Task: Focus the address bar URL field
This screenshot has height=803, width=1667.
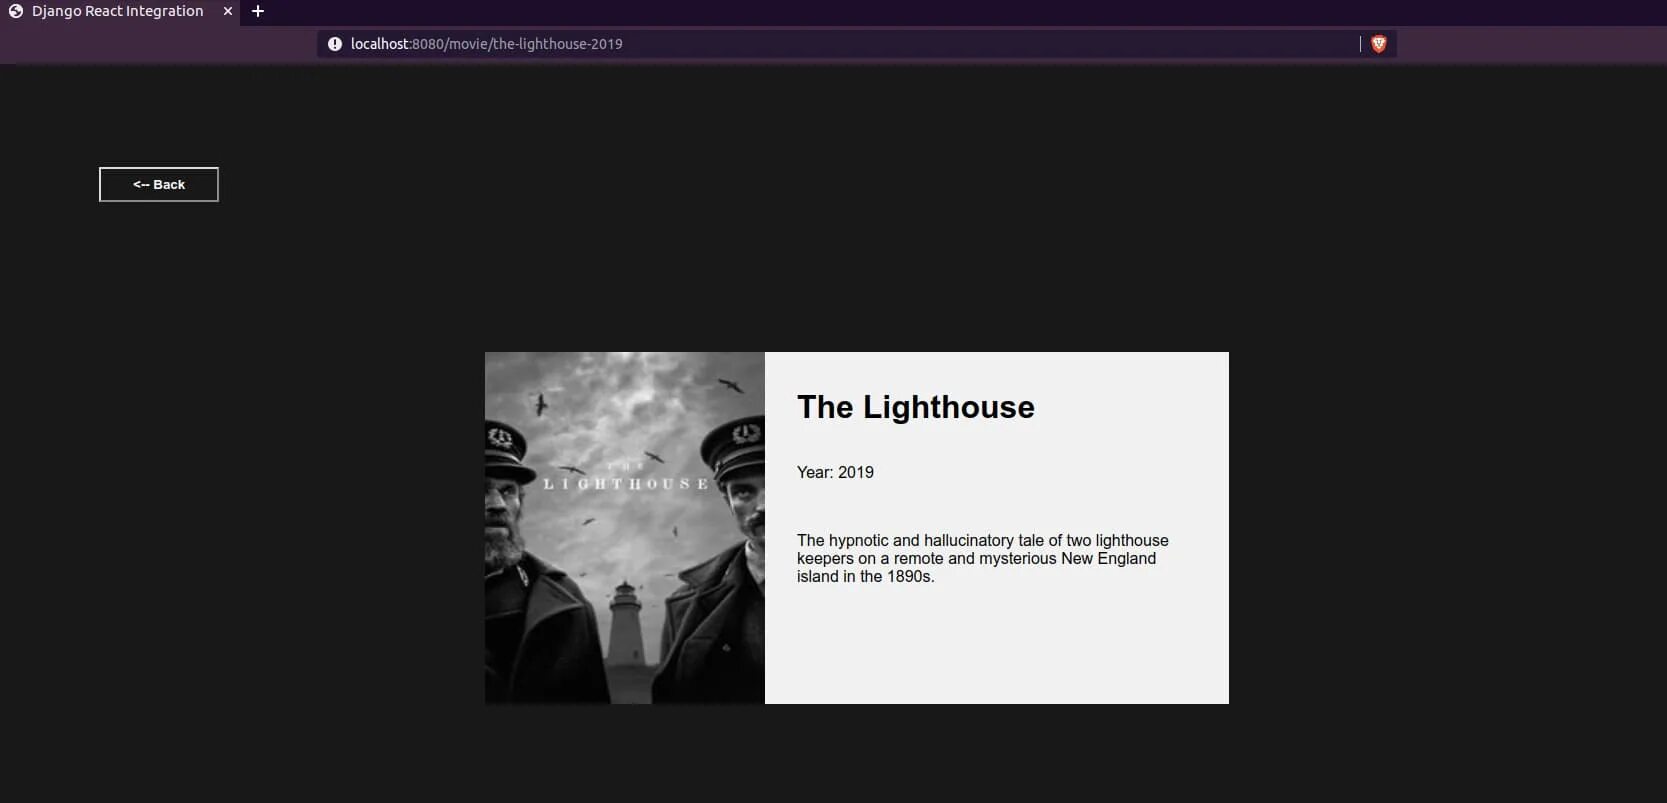Action: pos(856,44)
